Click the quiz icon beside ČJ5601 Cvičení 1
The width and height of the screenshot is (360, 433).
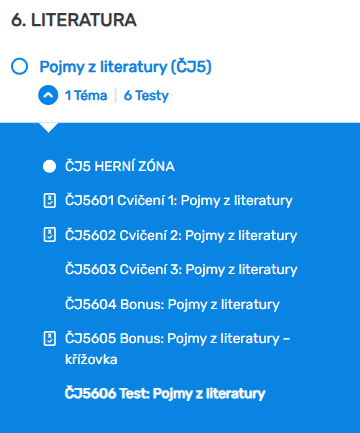50,201
